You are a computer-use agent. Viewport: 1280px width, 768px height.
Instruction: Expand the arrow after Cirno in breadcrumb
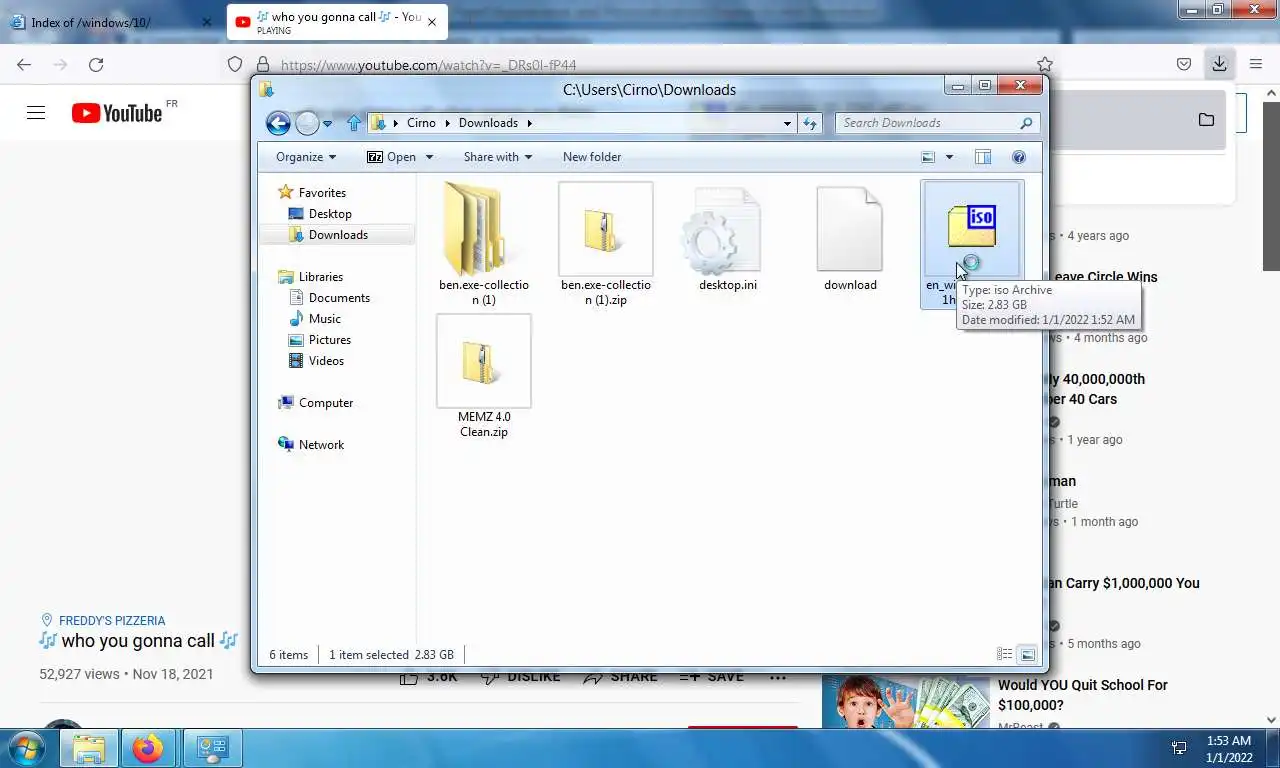pos(448,123)
